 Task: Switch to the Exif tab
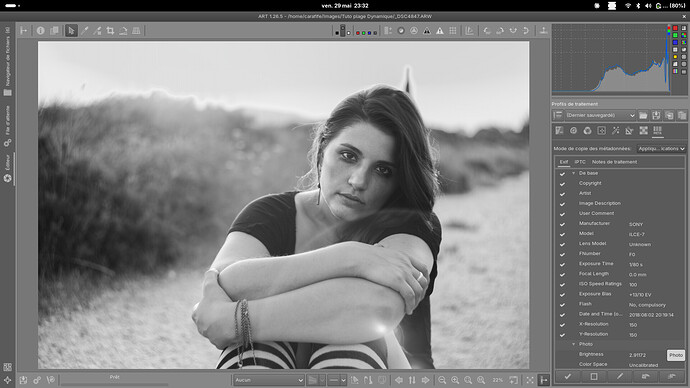[564, 162]
